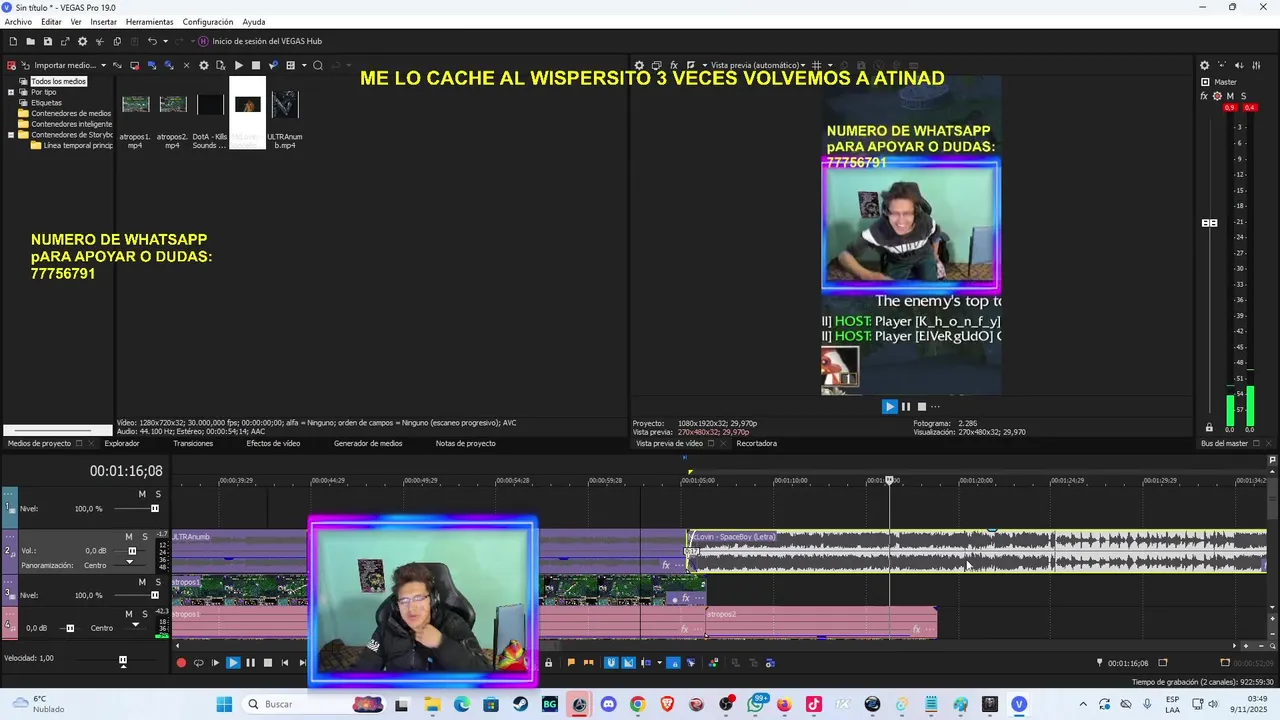Open the preview grid overlay dropdown

(830, 65)
